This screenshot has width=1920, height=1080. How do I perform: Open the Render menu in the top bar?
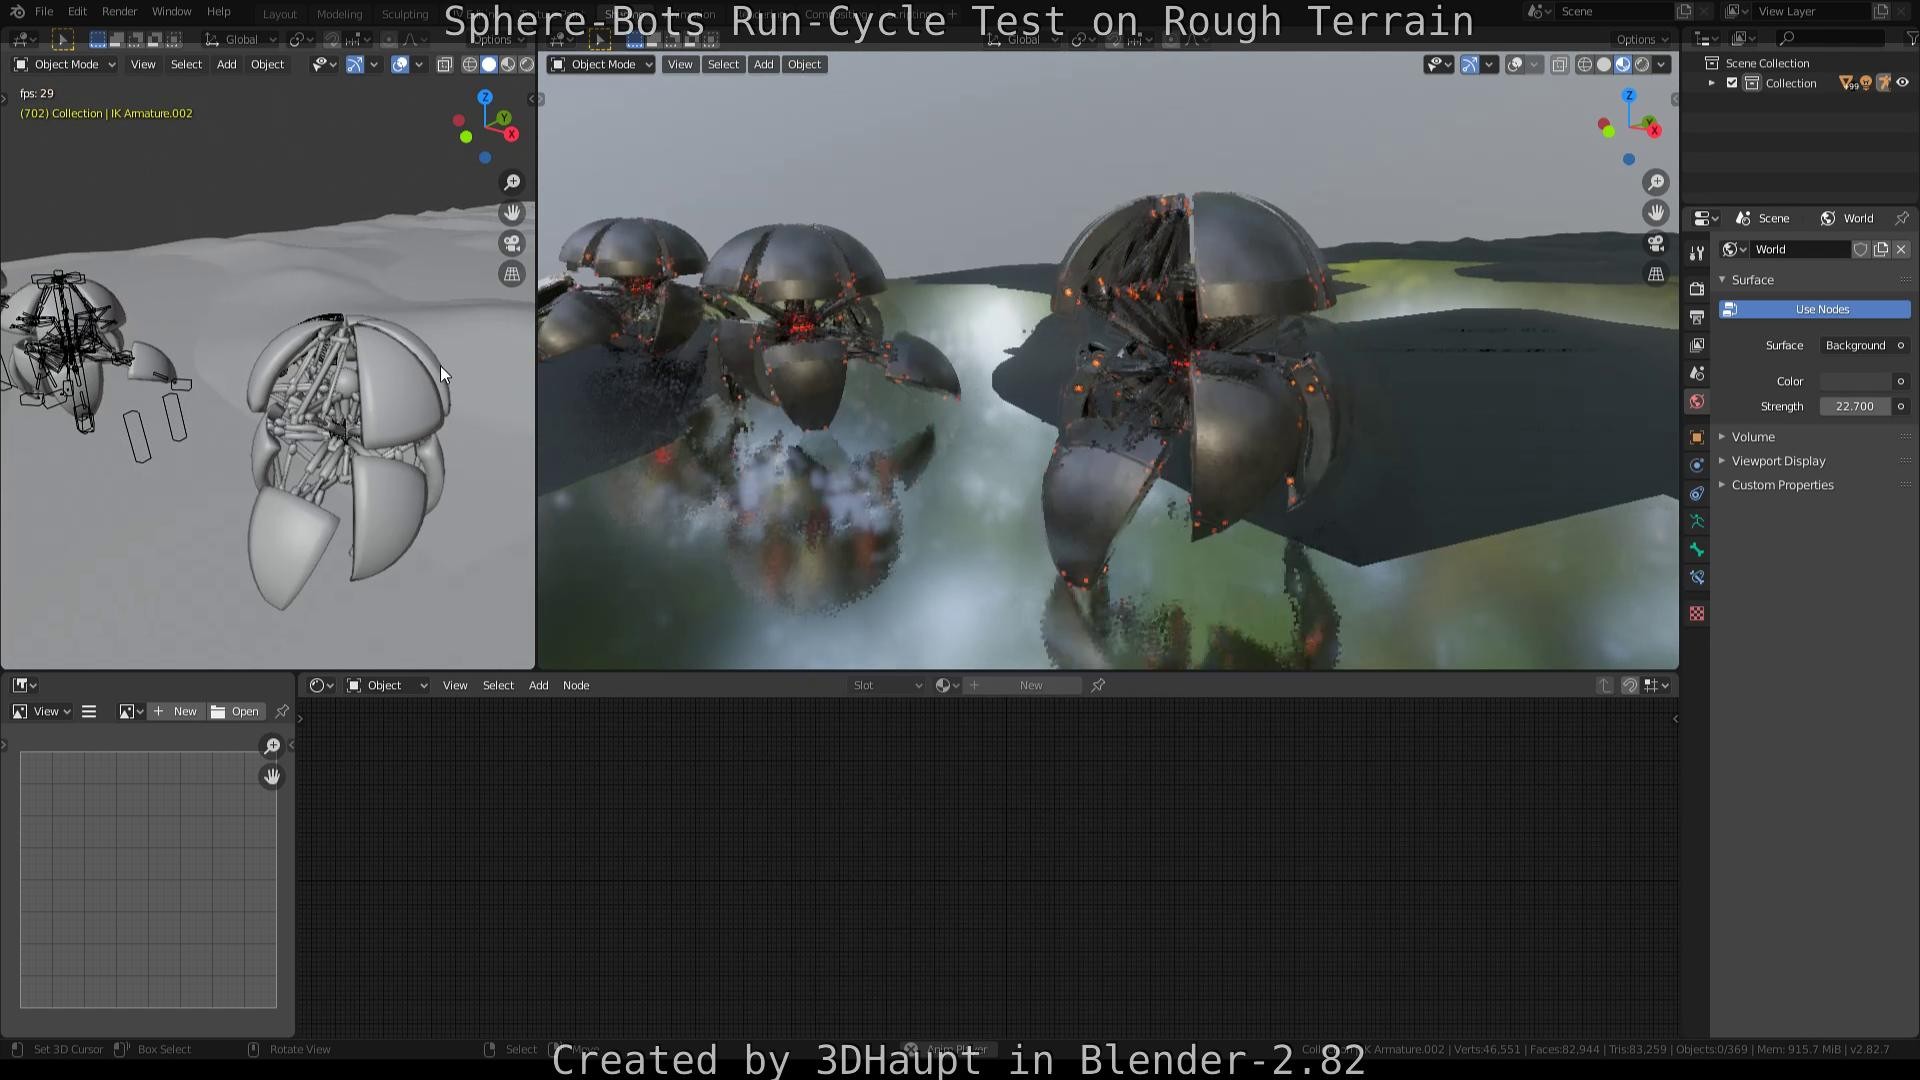click(119, 11)
